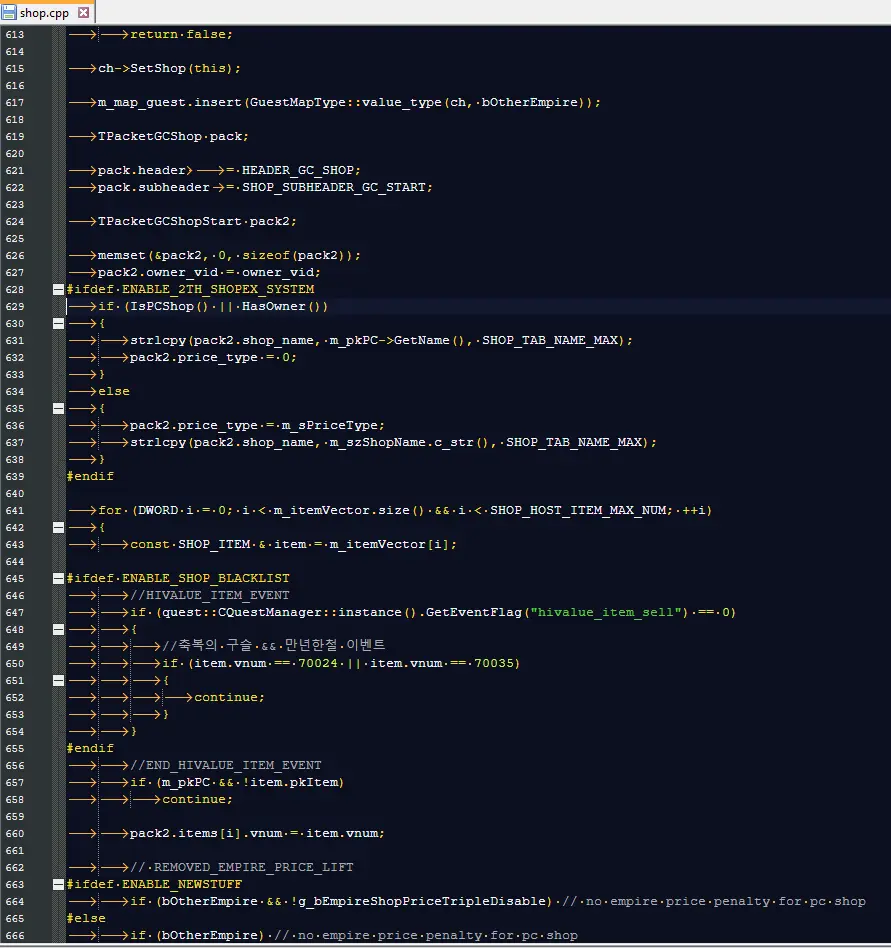This screenshot has width=891, height=948.
Task: Collapse the #ifdef ENABLE_NEWSTUFF block
Action: point(59,885)
